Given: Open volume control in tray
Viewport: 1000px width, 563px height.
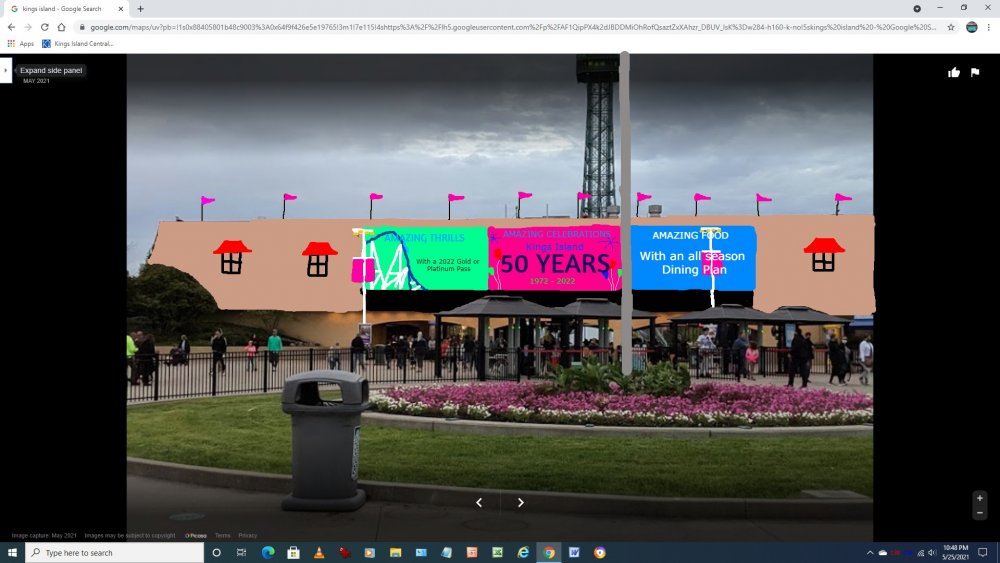Looking at the screenshot, I should click(x=932, y=553).
